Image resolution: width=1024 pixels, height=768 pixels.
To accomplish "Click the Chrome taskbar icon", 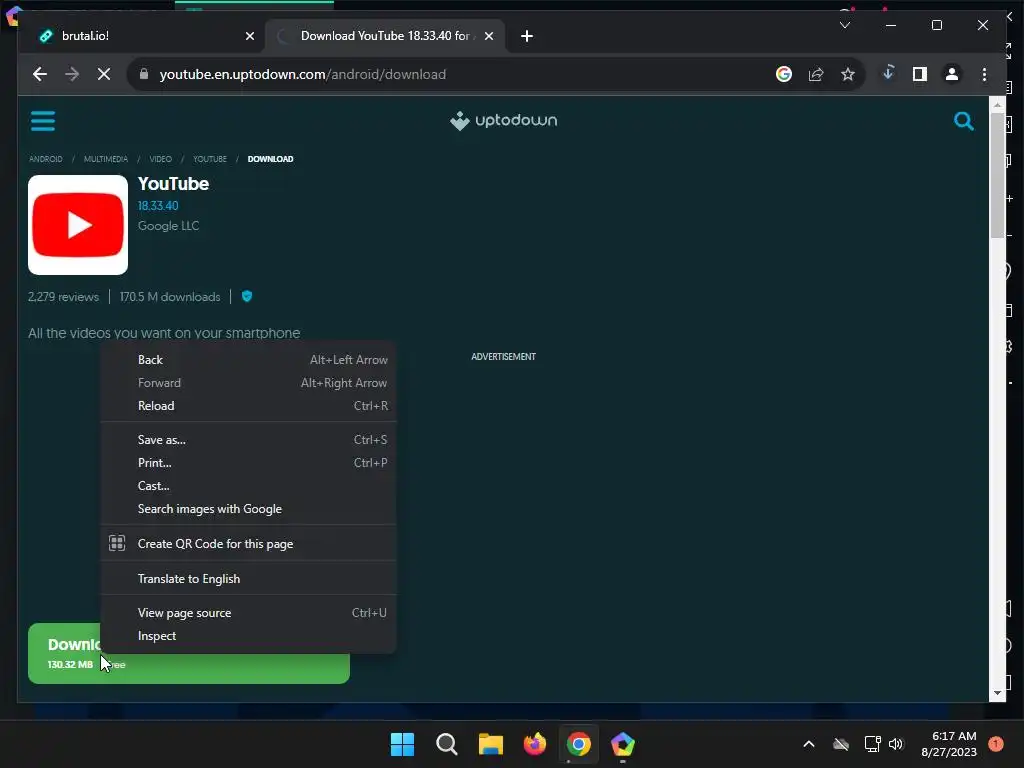I will coord(579,744).
